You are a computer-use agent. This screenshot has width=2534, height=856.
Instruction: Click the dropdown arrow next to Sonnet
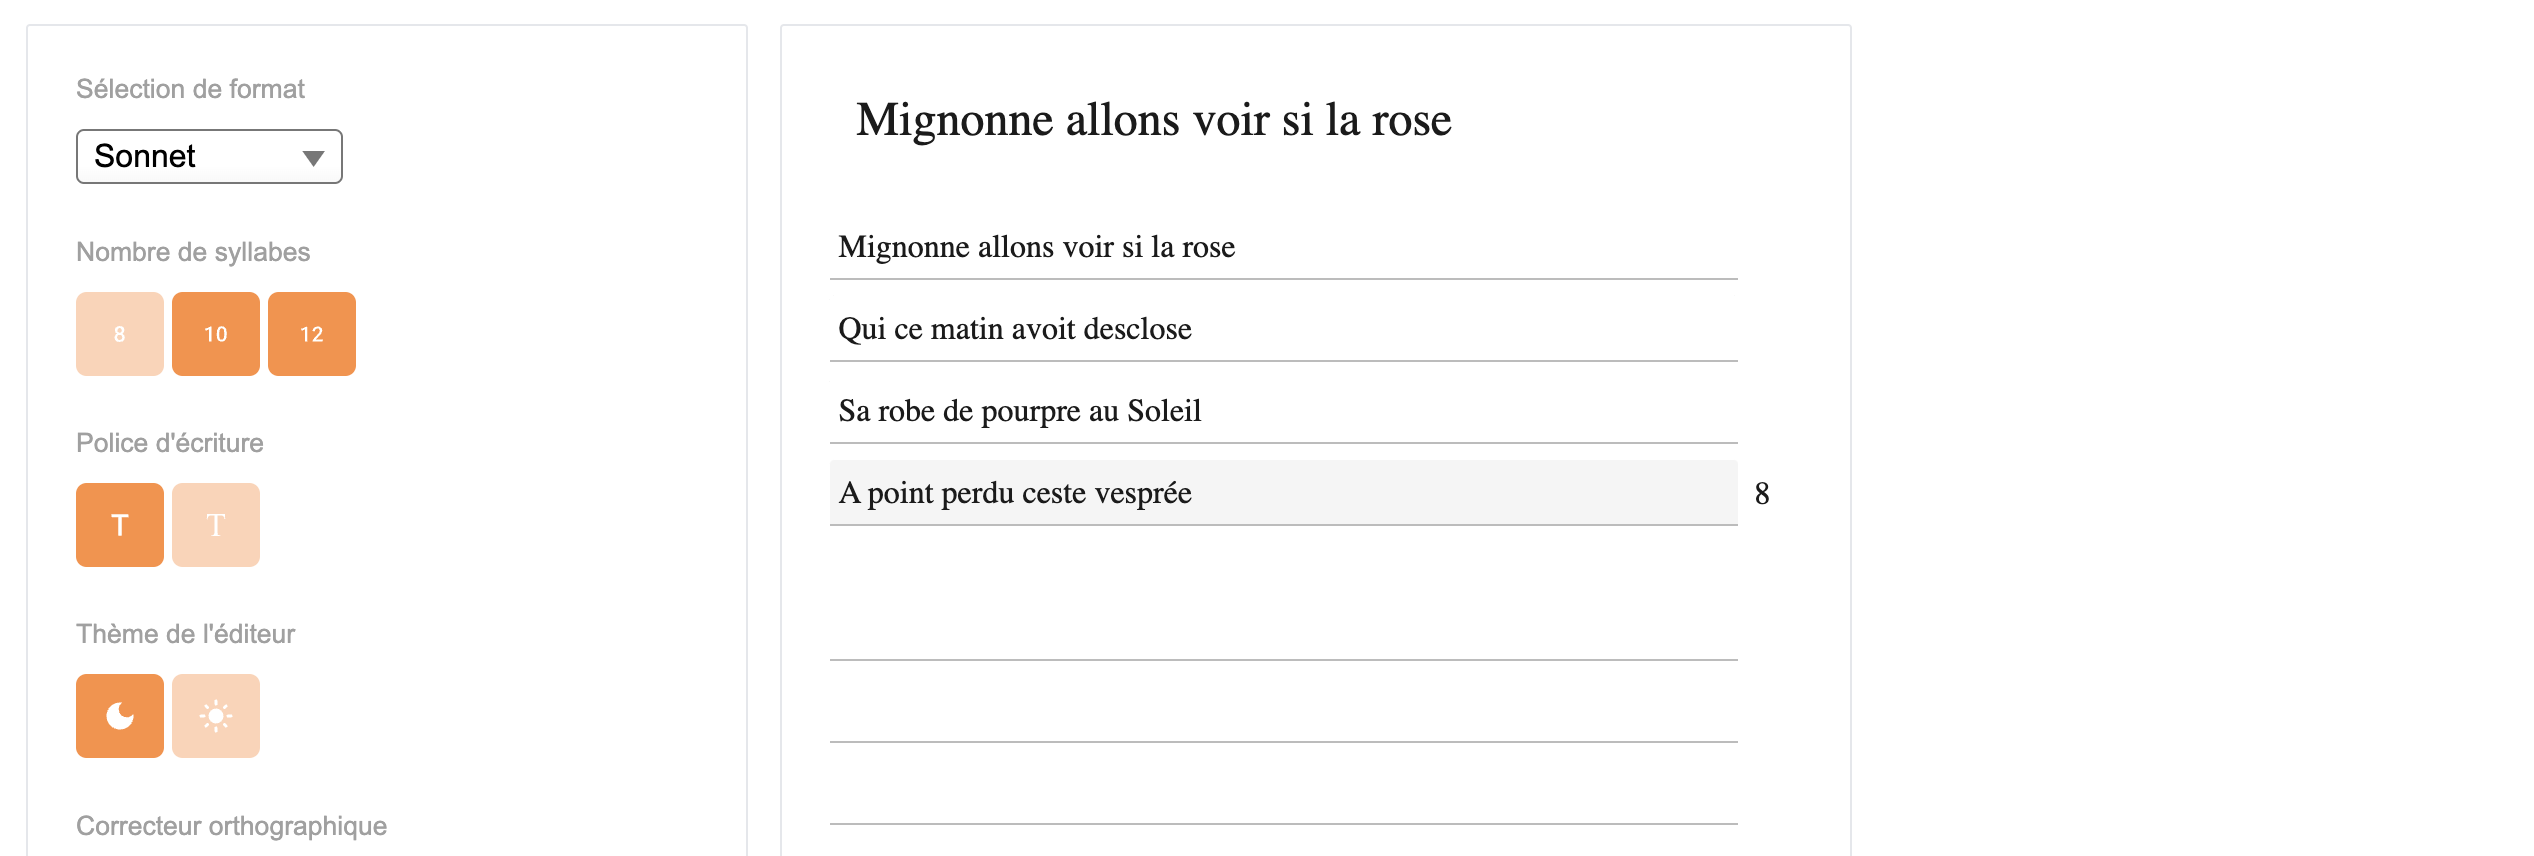coord(313,158)
